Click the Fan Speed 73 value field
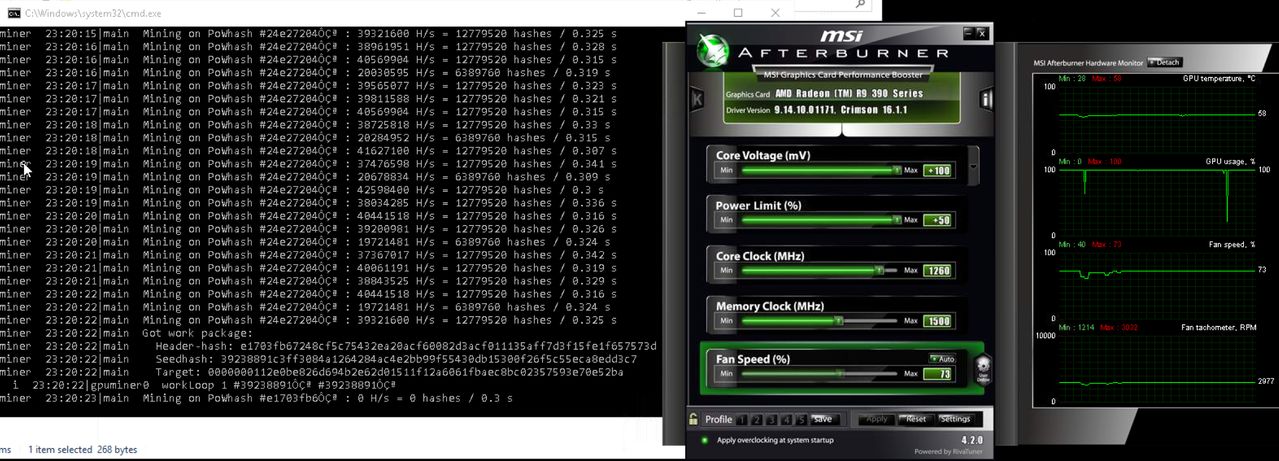Image resolution: width=1279 pixels, height=461 pixels. tap(938, 374)
